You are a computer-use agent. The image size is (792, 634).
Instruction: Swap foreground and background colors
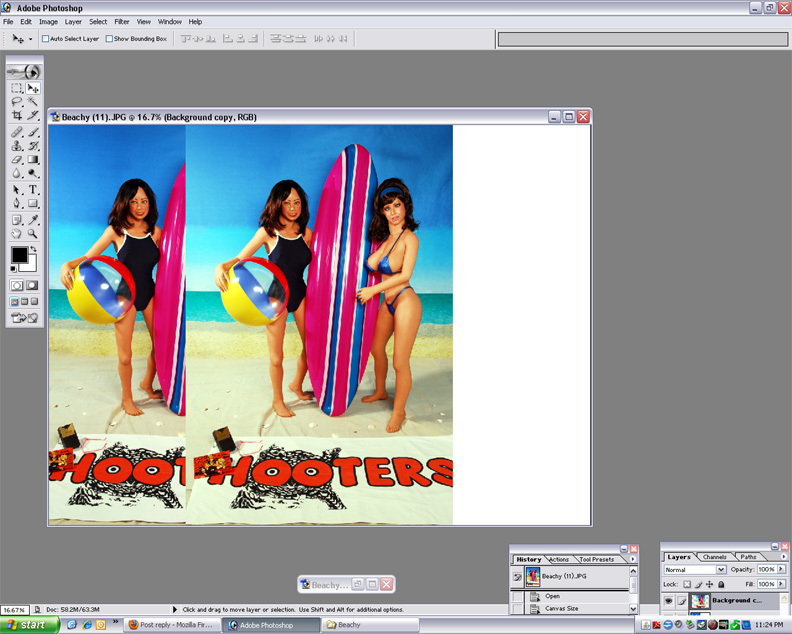33,249
